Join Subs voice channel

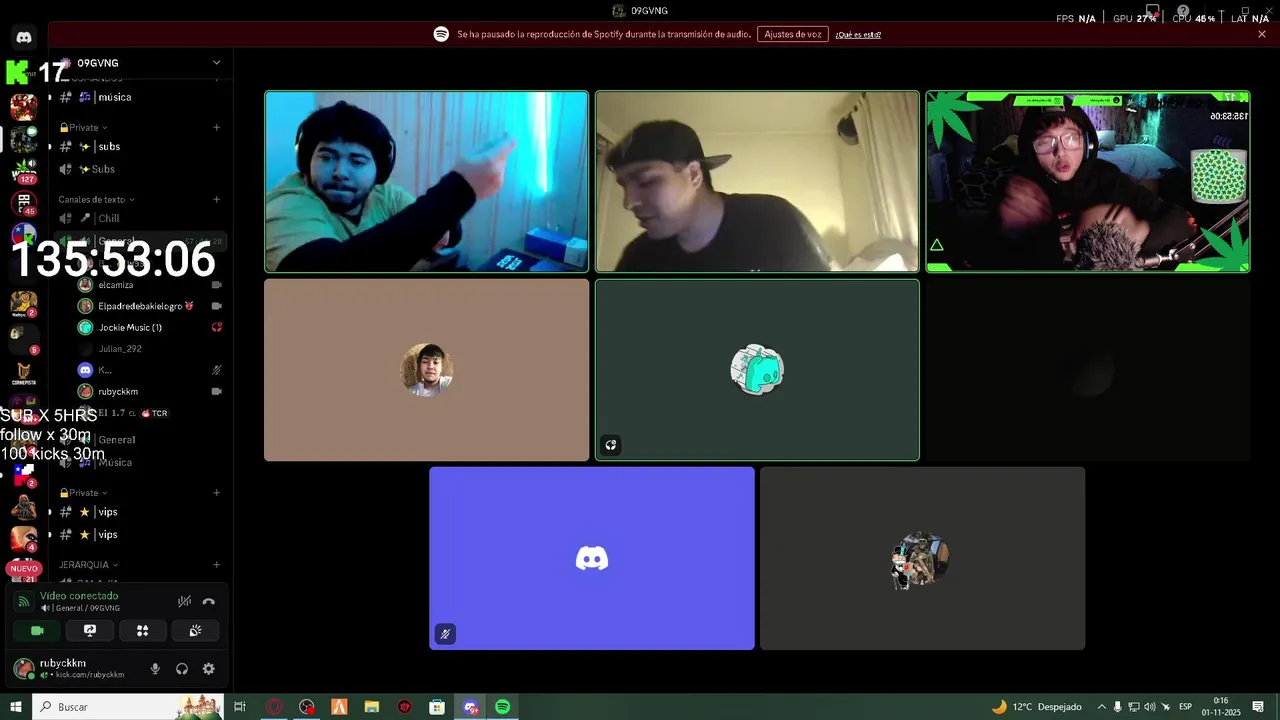coord(140,169)
